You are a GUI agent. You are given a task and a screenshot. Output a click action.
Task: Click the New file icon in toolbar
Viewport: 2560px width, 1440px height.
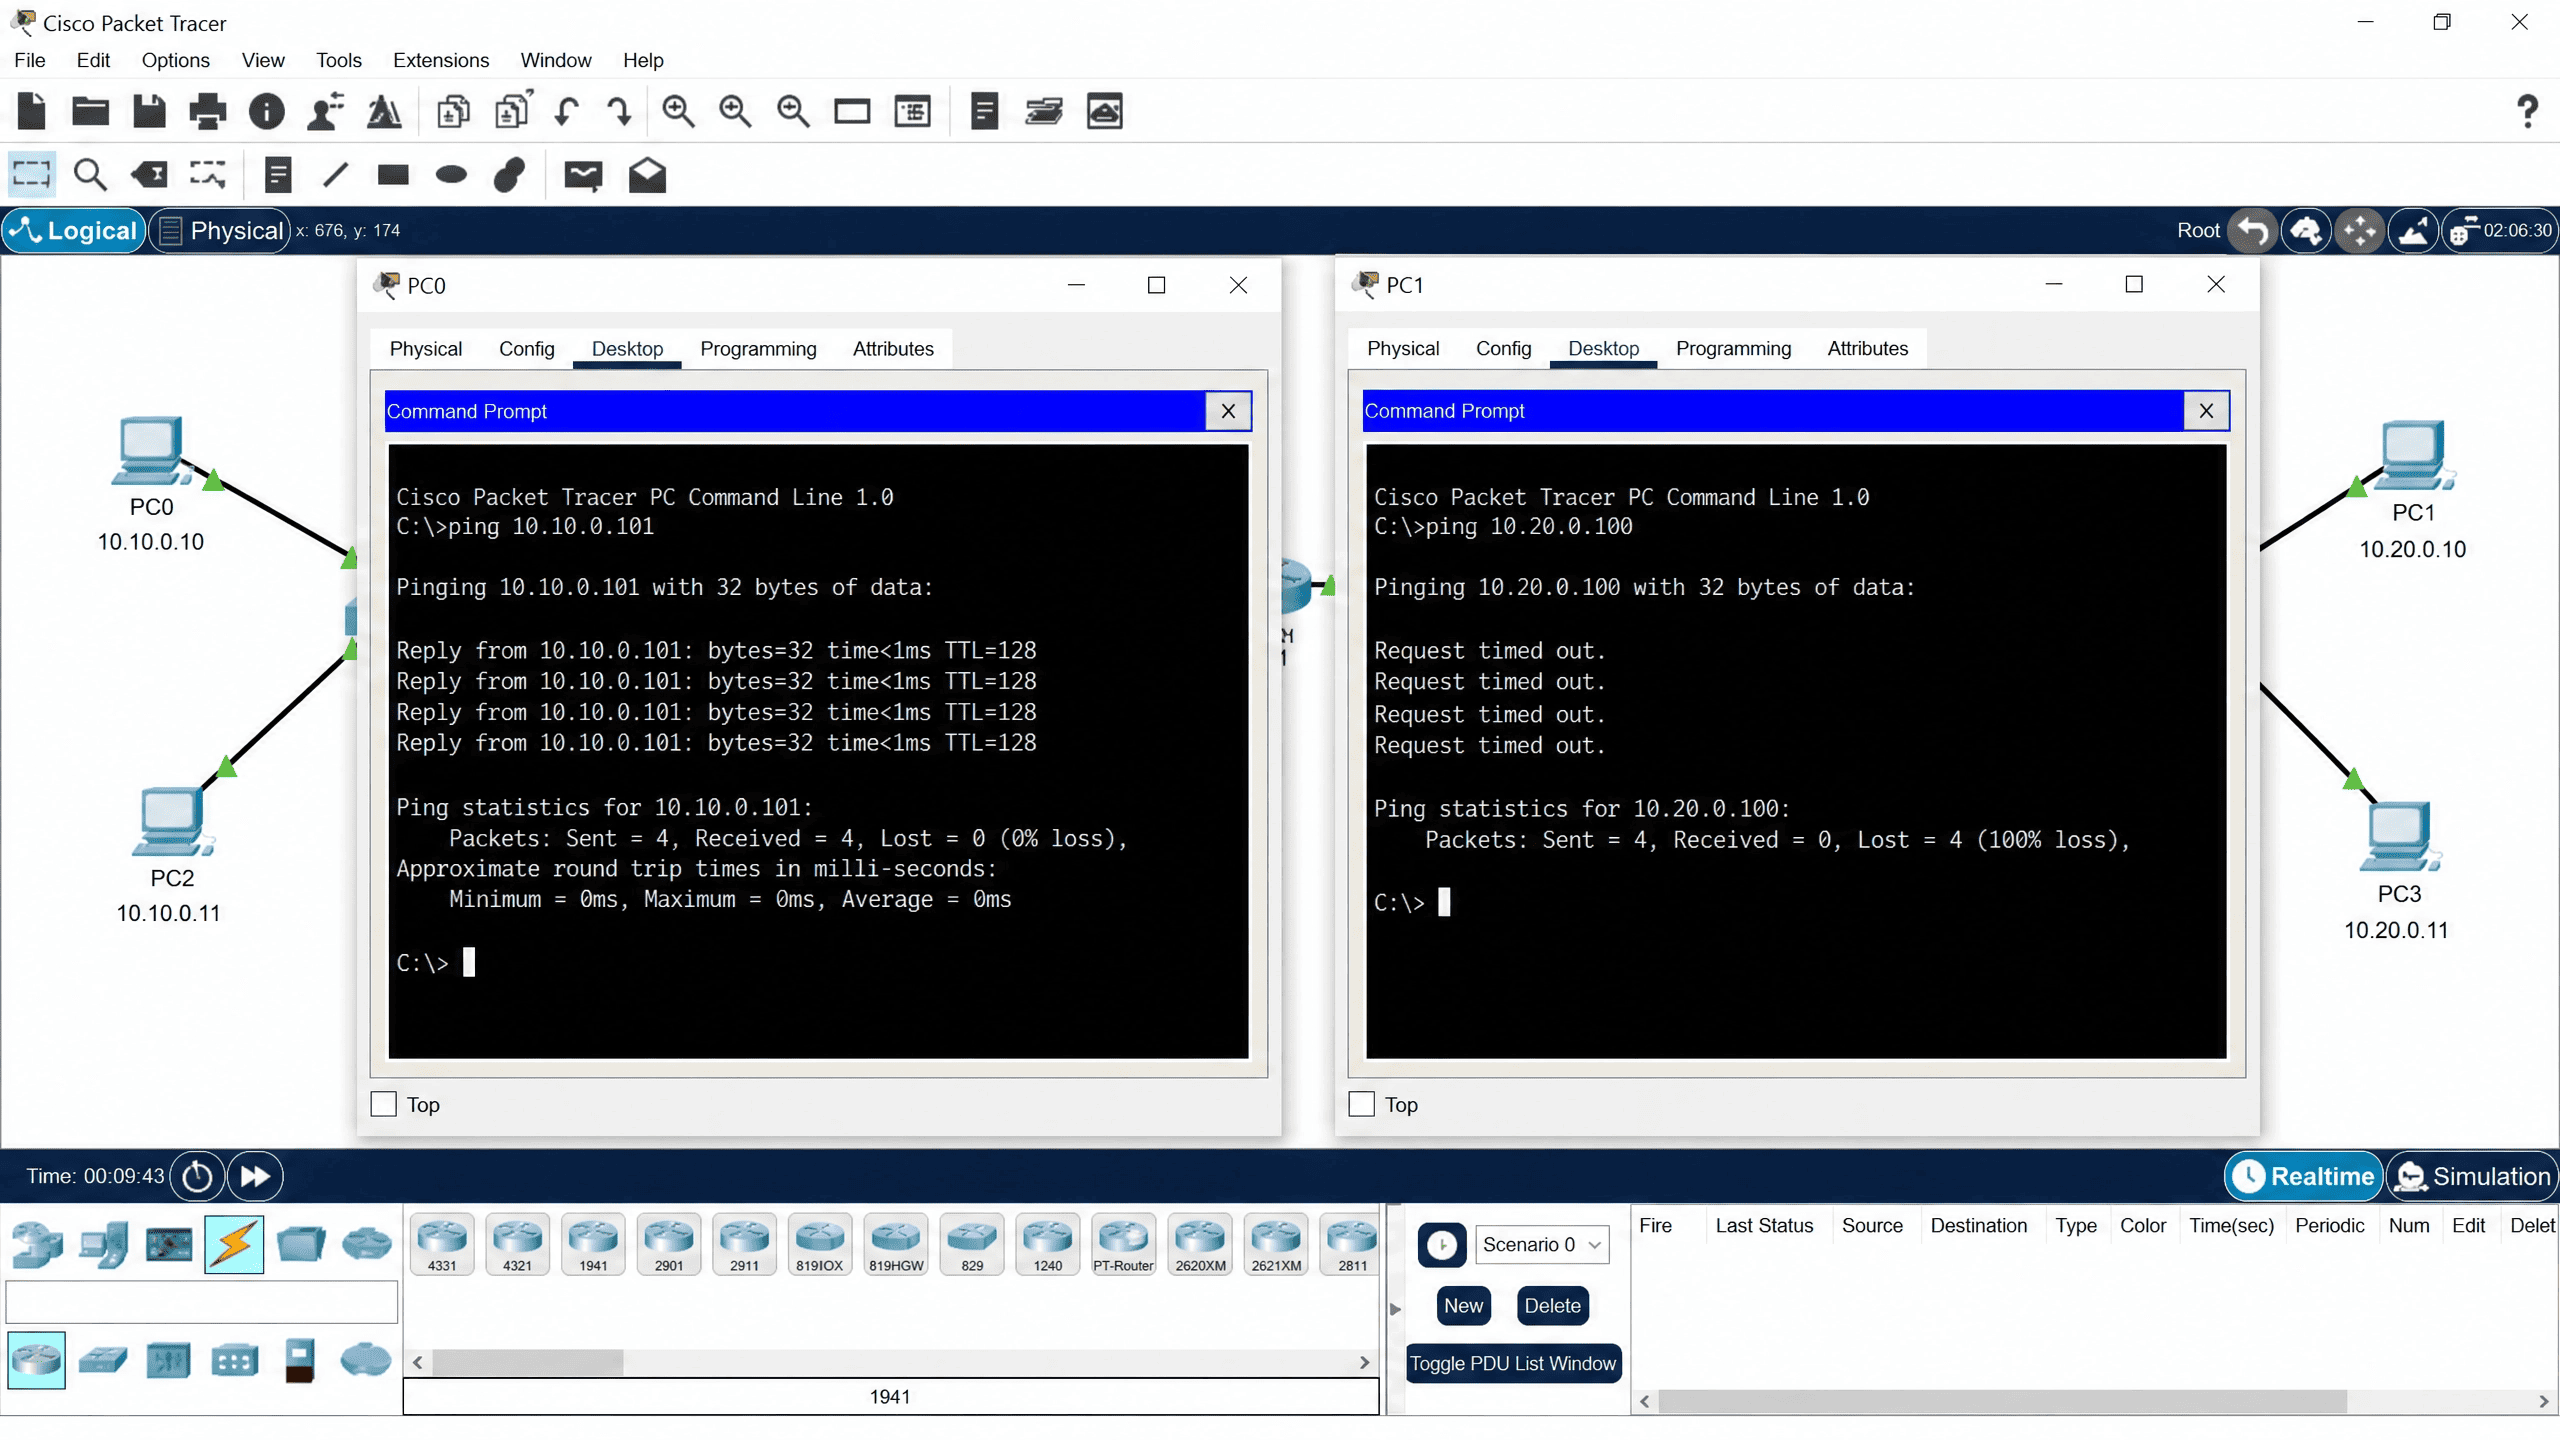[32, 111]
